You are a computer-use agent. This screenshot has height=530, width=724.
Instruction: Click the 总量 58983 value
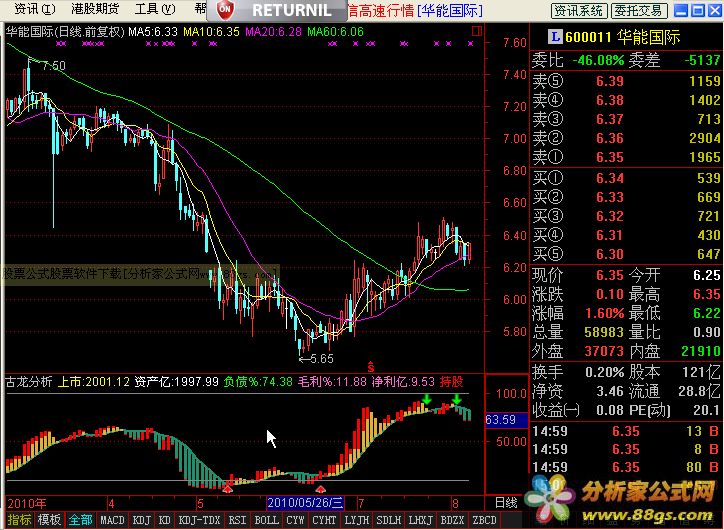(x=604, y=332)
